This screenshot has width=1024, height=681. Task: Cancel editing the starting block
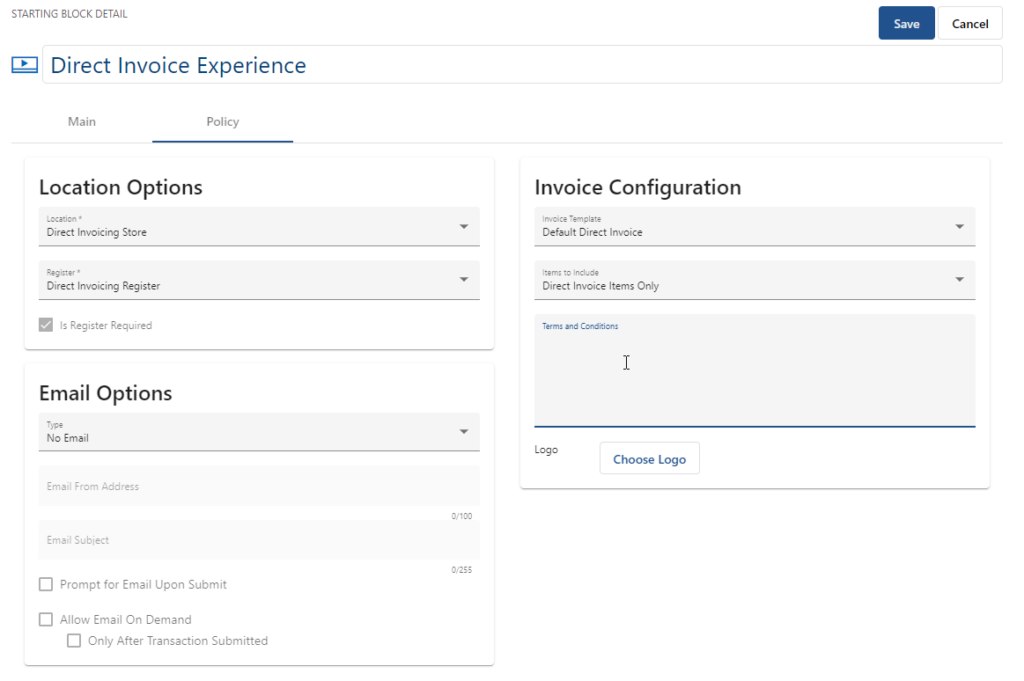(969, 22)
